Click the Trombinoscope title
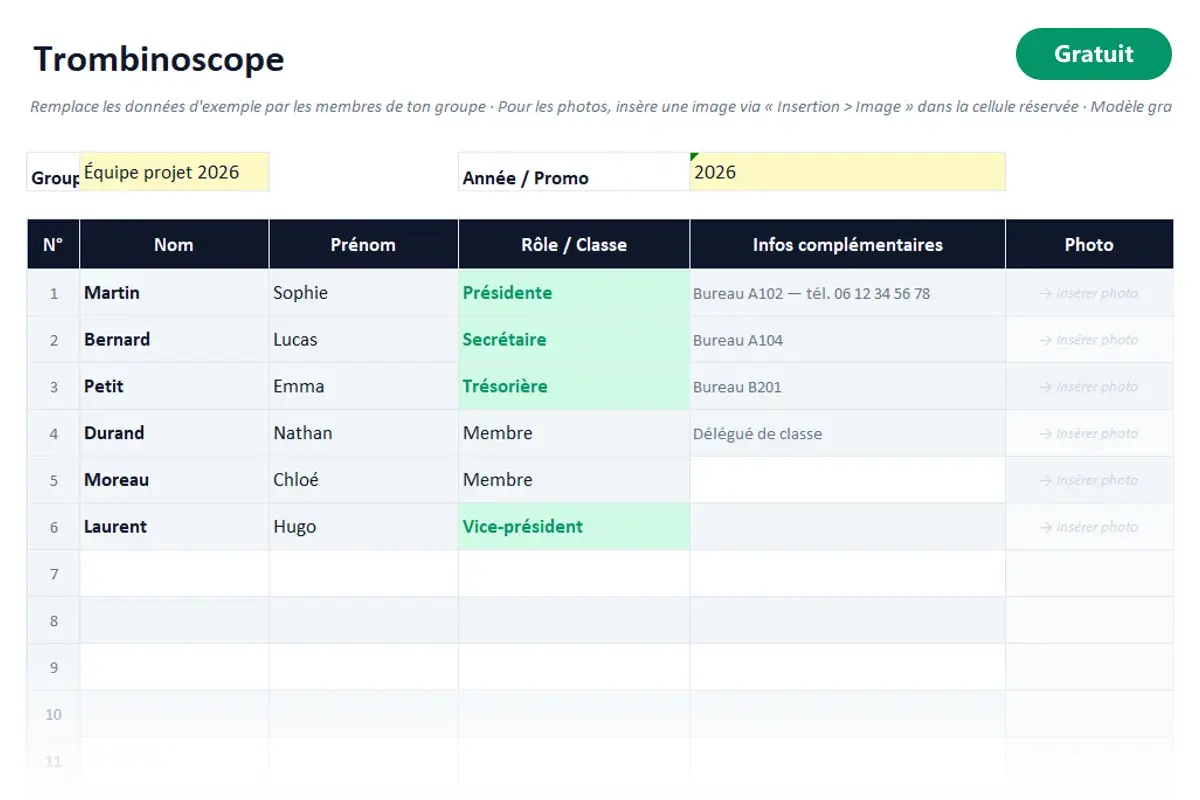Screen dimensions: 1200x800 point(159,59)
